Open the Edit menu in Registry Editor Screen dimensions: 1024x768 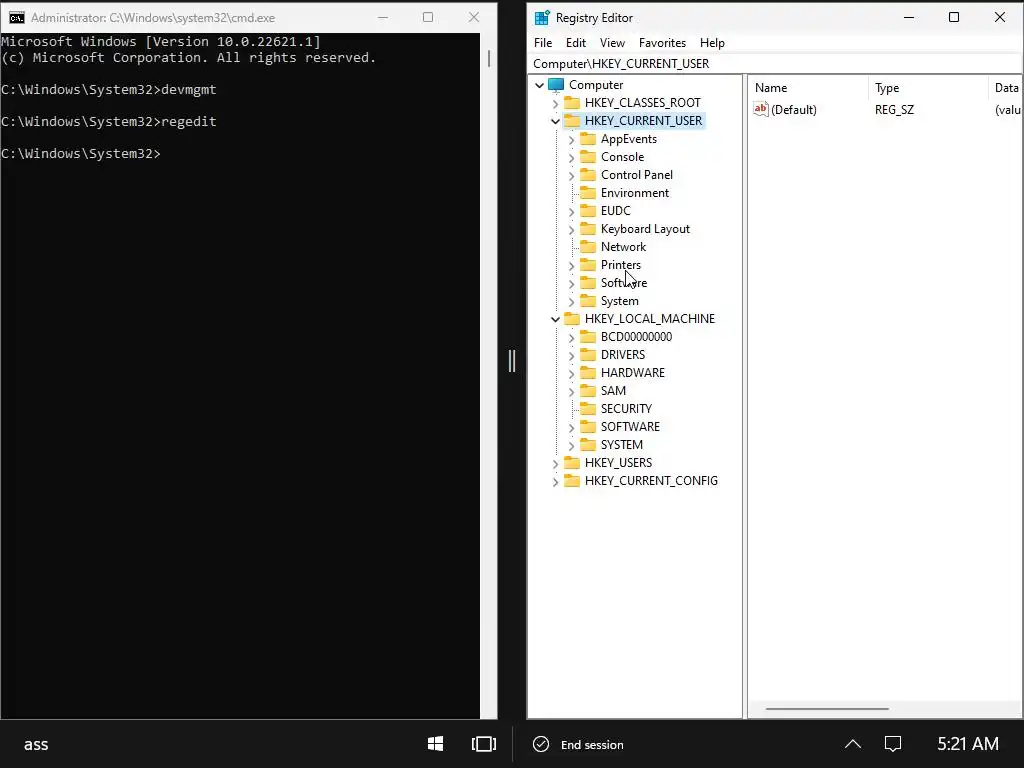click(x=575, y=42)
